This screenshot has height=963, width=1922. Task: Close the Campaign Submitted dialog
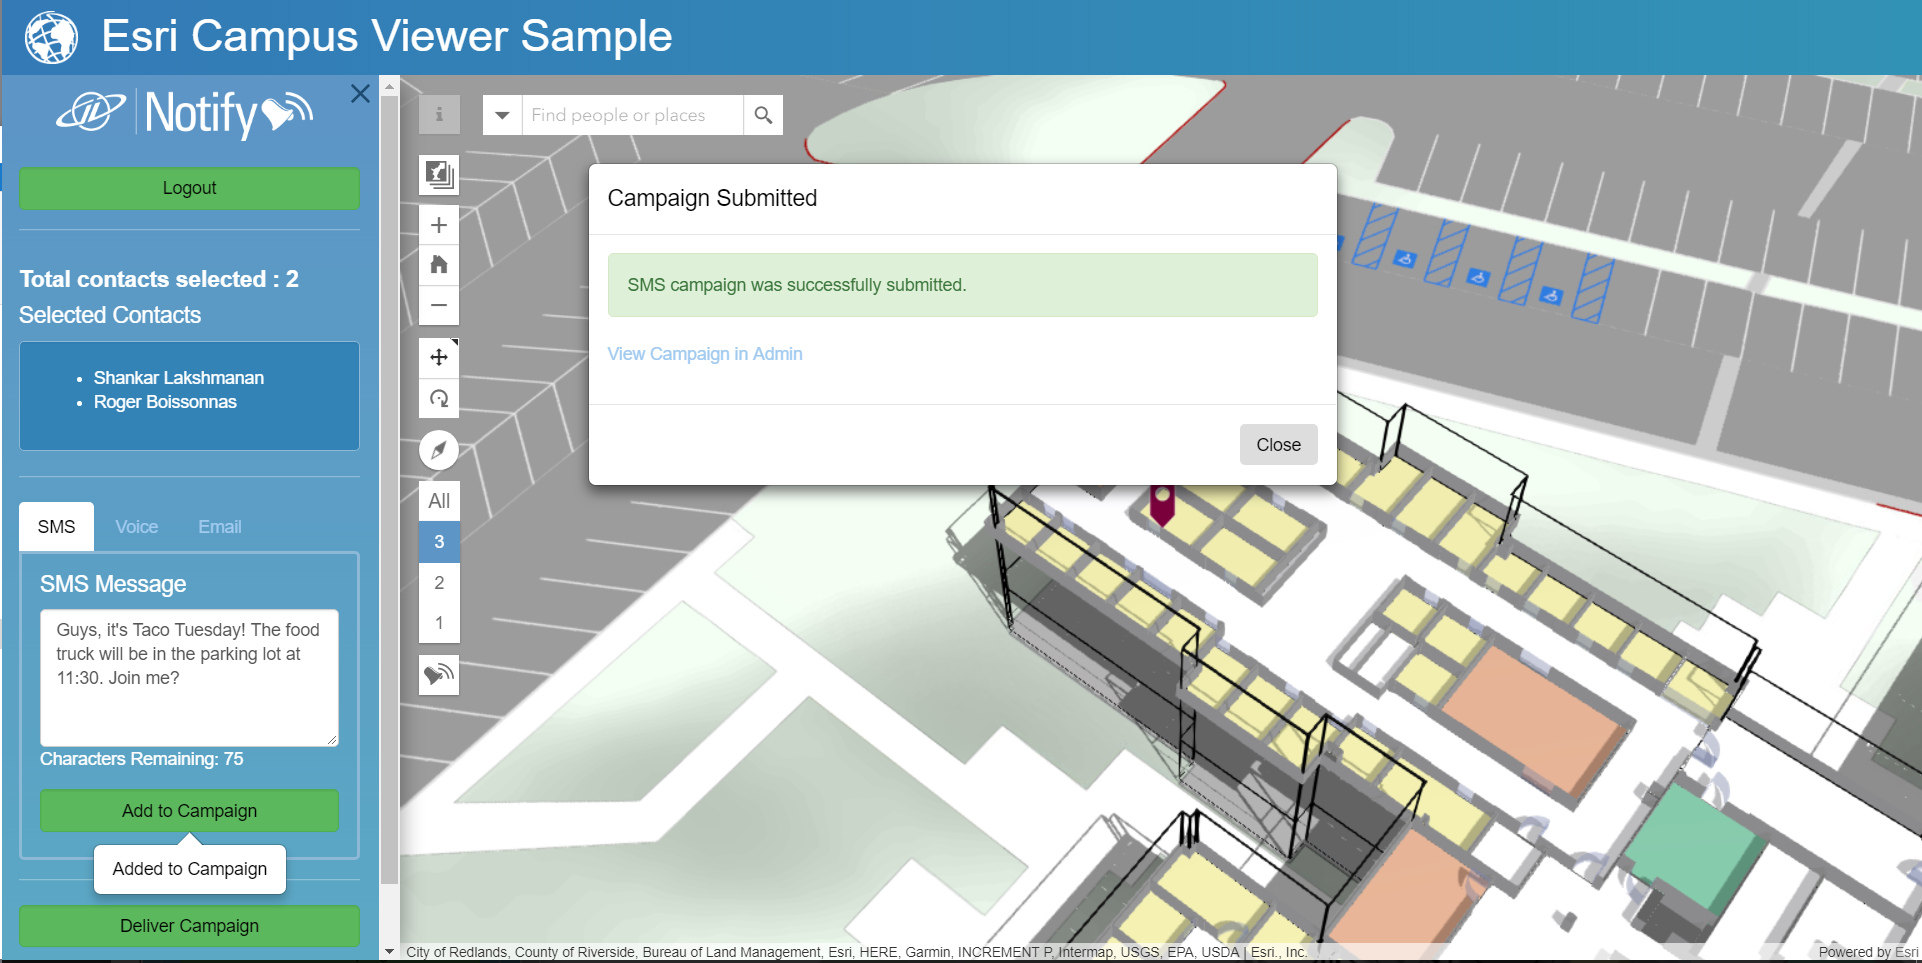coord(1278,445)
